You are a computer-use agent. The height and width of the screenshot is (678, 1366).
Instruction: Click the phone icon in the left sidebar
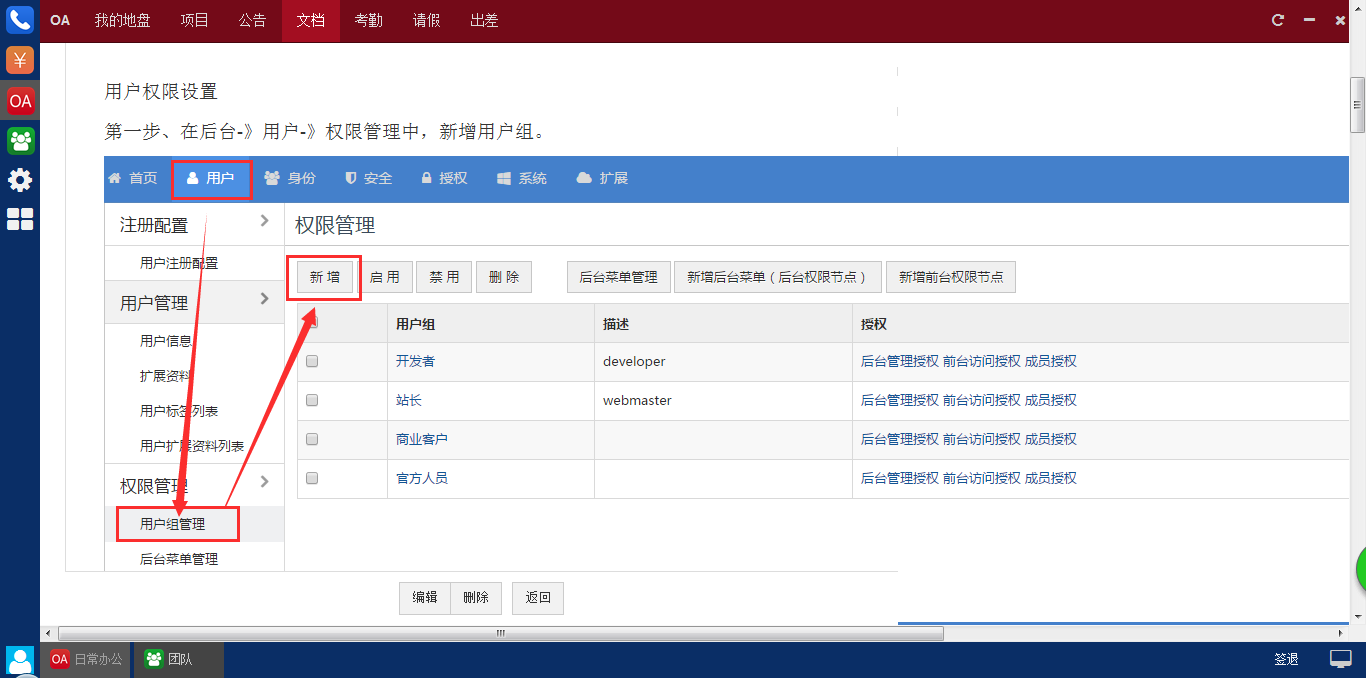pyautogui.click(x=20, y=20)
